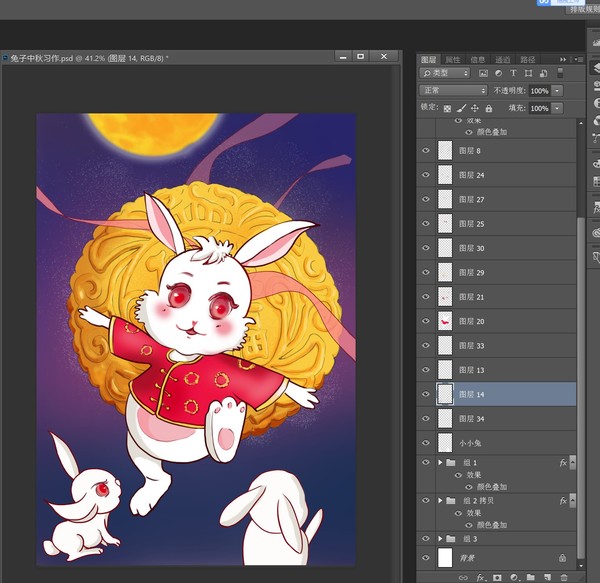The height and width of the screenshot is (583, 600).
Task: Click the fx icon on 组 2 拷贝
Action: click(x=563, y=500)
